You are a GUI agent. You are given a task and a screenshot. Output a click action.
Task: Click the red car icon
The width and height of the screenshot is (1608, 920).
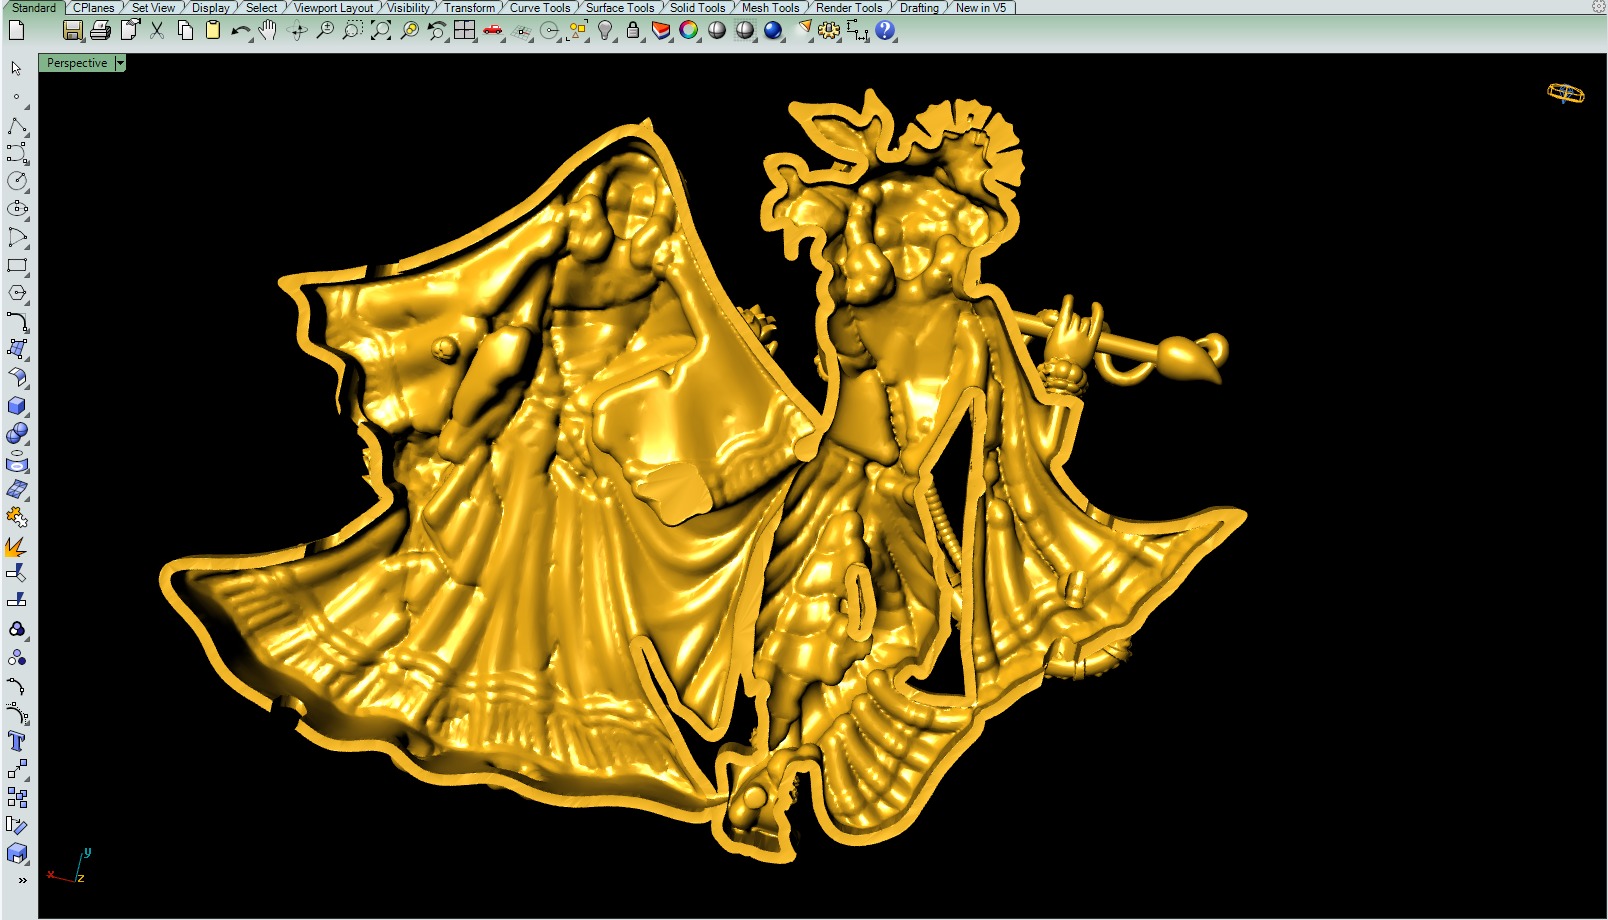point(492,30)
